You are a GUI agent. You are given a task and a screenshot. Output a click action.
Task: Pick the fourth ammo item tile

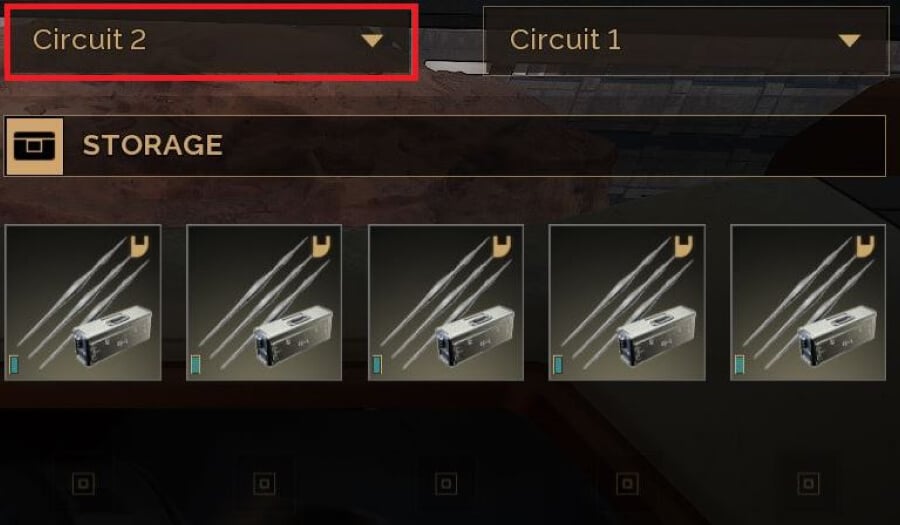click(627, 302)
